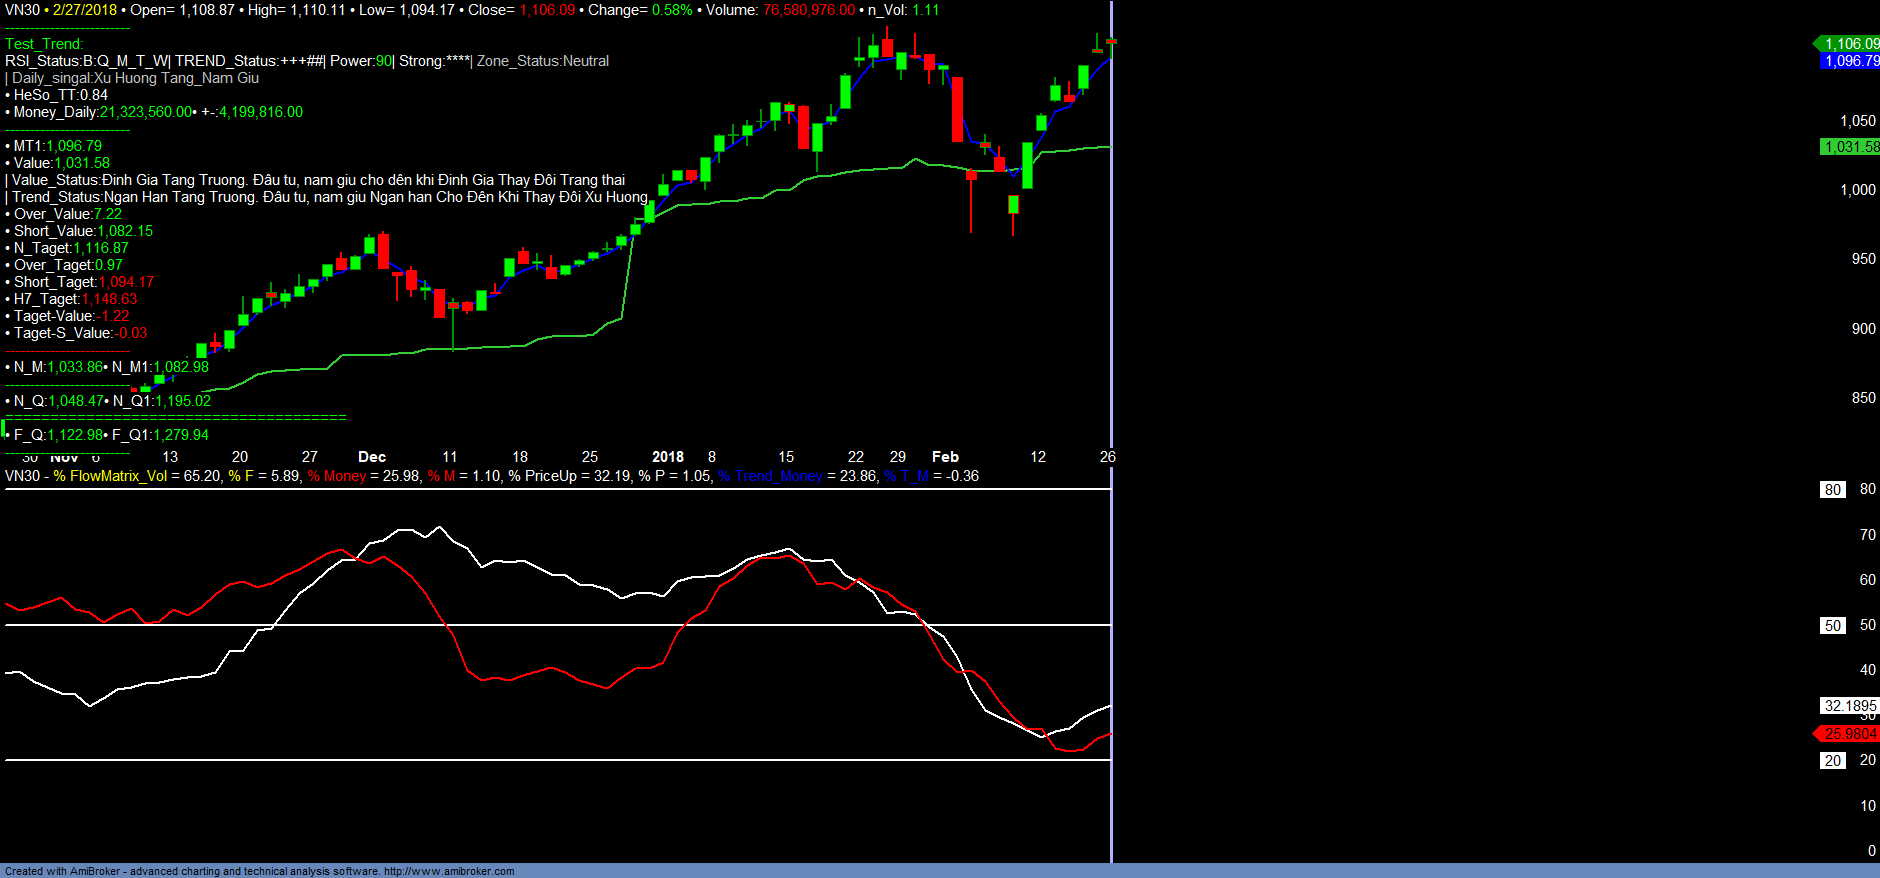Click the Feb label on the date axis
Screen dimensions: 1880x878
(945, 457)
